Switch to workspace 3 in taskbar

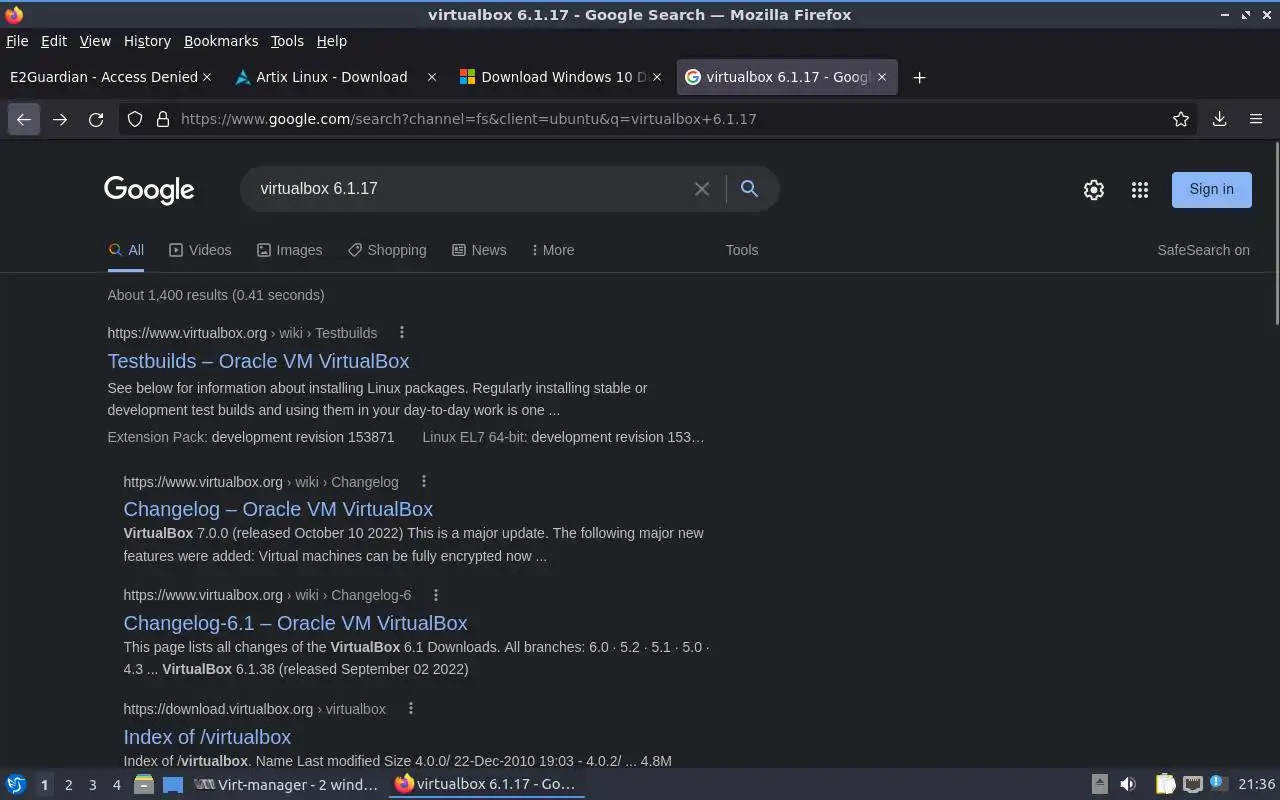coord(92,785)
